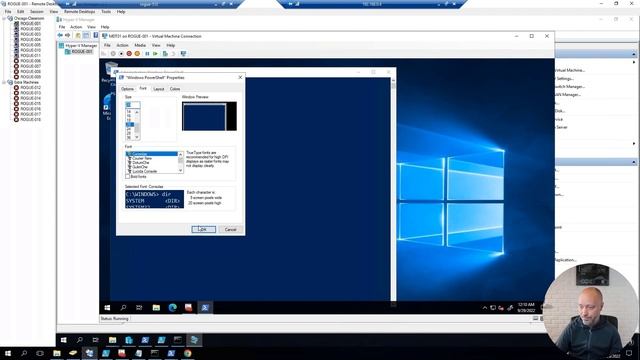Select Lucida Console in the font list
The height and width of the screenshot is (360, 640).
tap(144, 171)
